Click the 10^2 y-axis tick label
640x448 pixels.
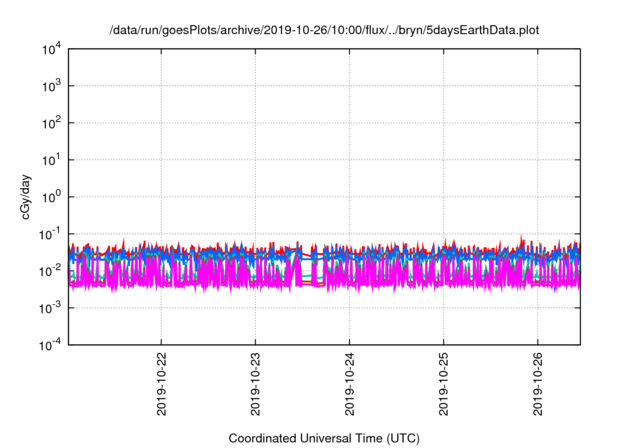[x=51, y=123]
